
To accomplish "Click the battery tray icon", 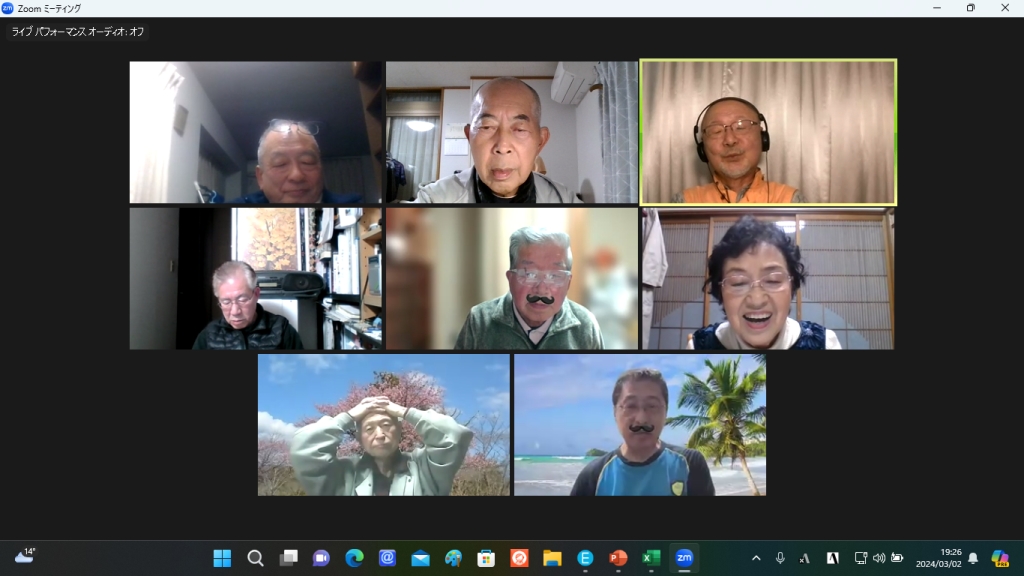I will click(897, 558).
